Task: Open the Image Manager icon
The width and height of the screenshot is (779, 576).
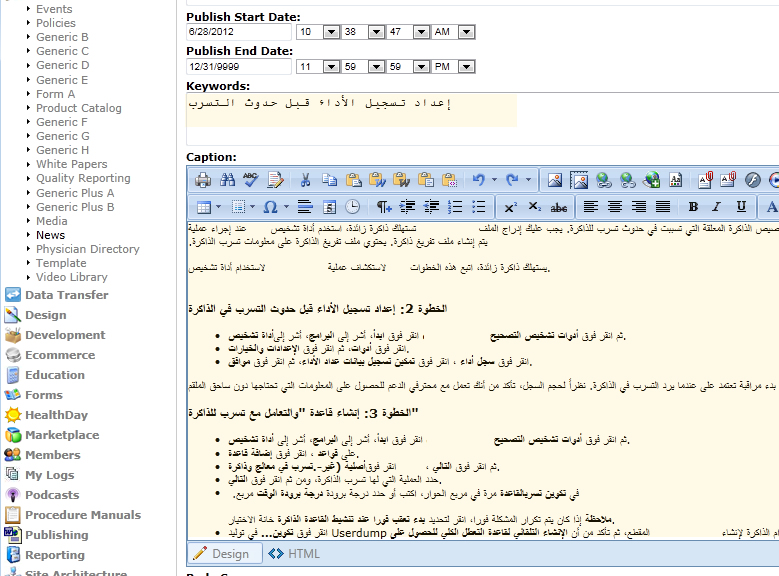Action: tap(555, 180)
